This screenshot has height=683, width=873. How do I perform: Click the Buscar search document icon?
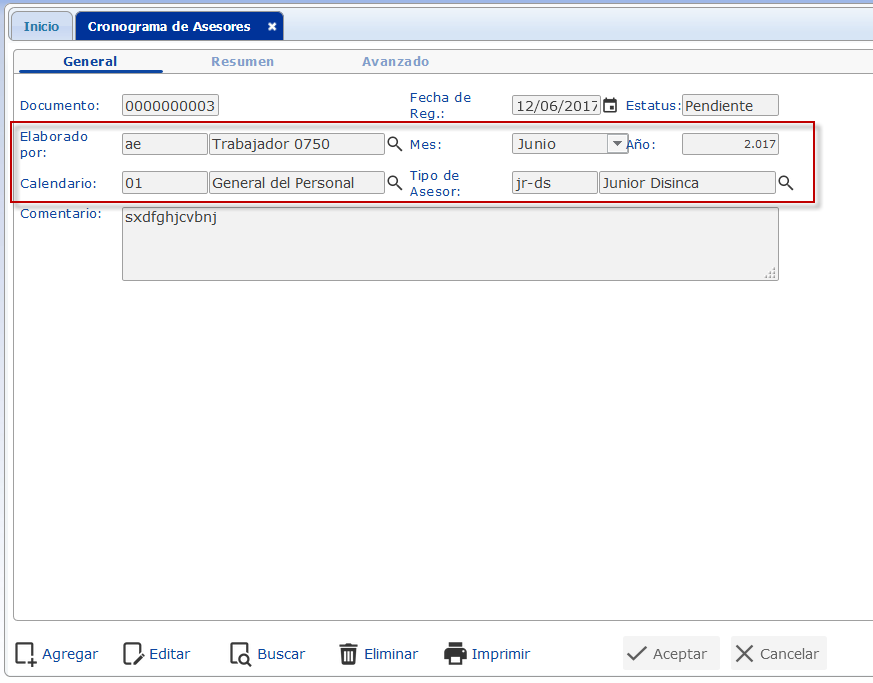click(240, 654)
